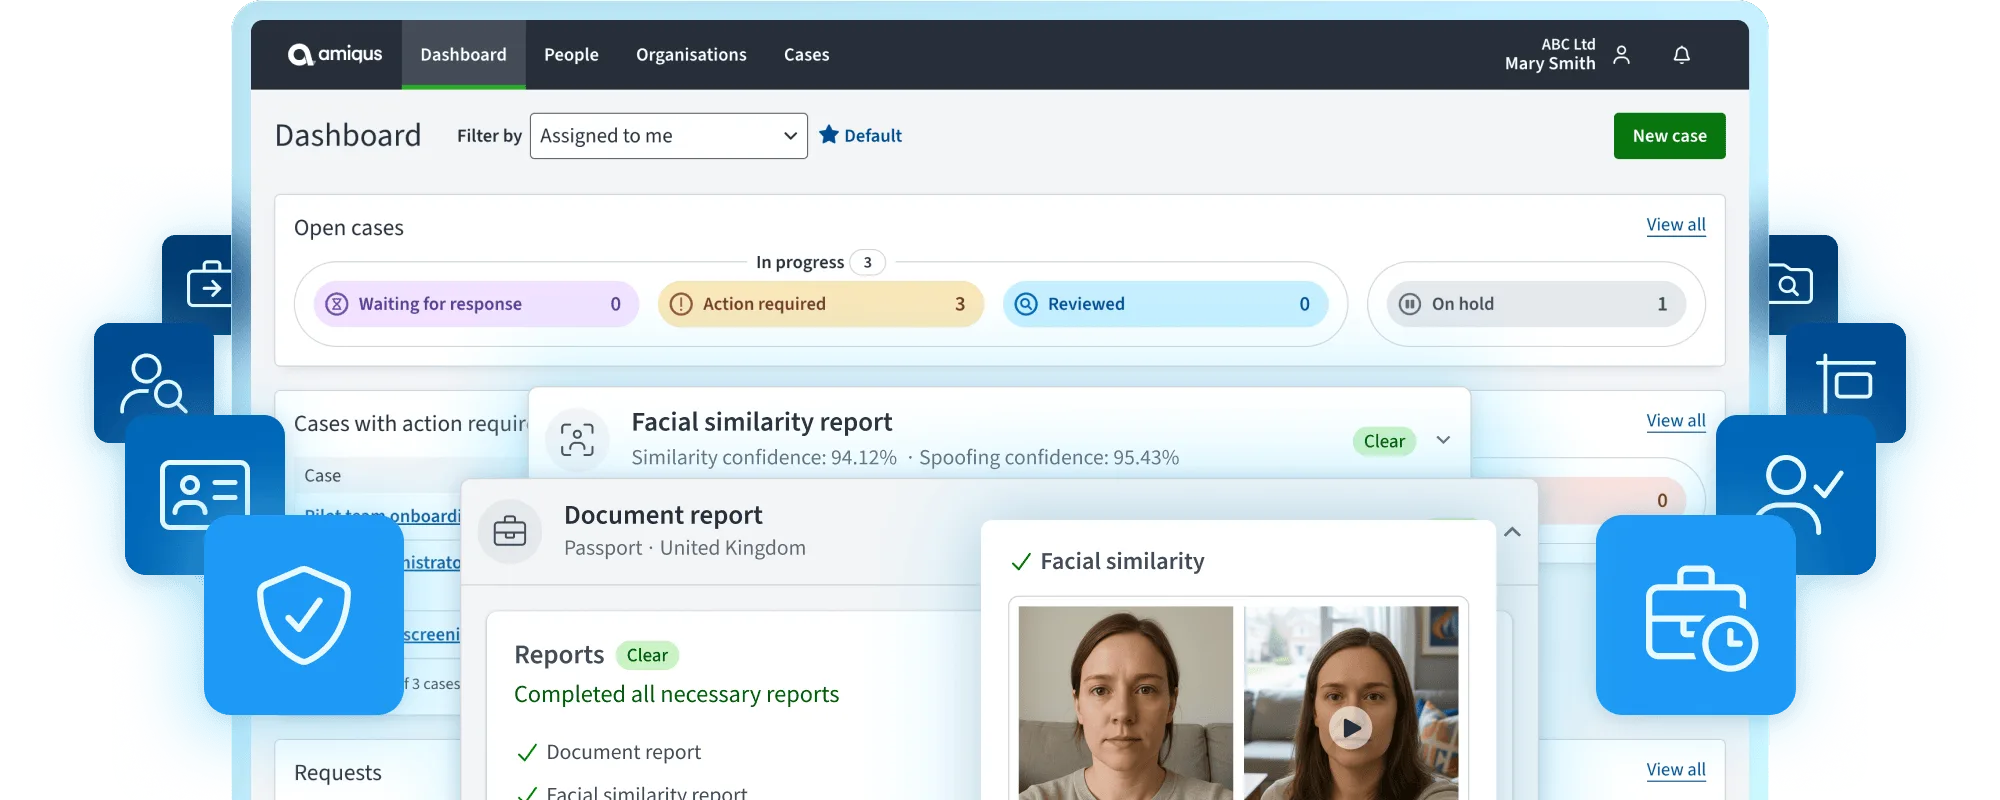Click the shield checkmark tile
The width and height of the screenshot is (2000, 800).
click(x=304, y=615)
